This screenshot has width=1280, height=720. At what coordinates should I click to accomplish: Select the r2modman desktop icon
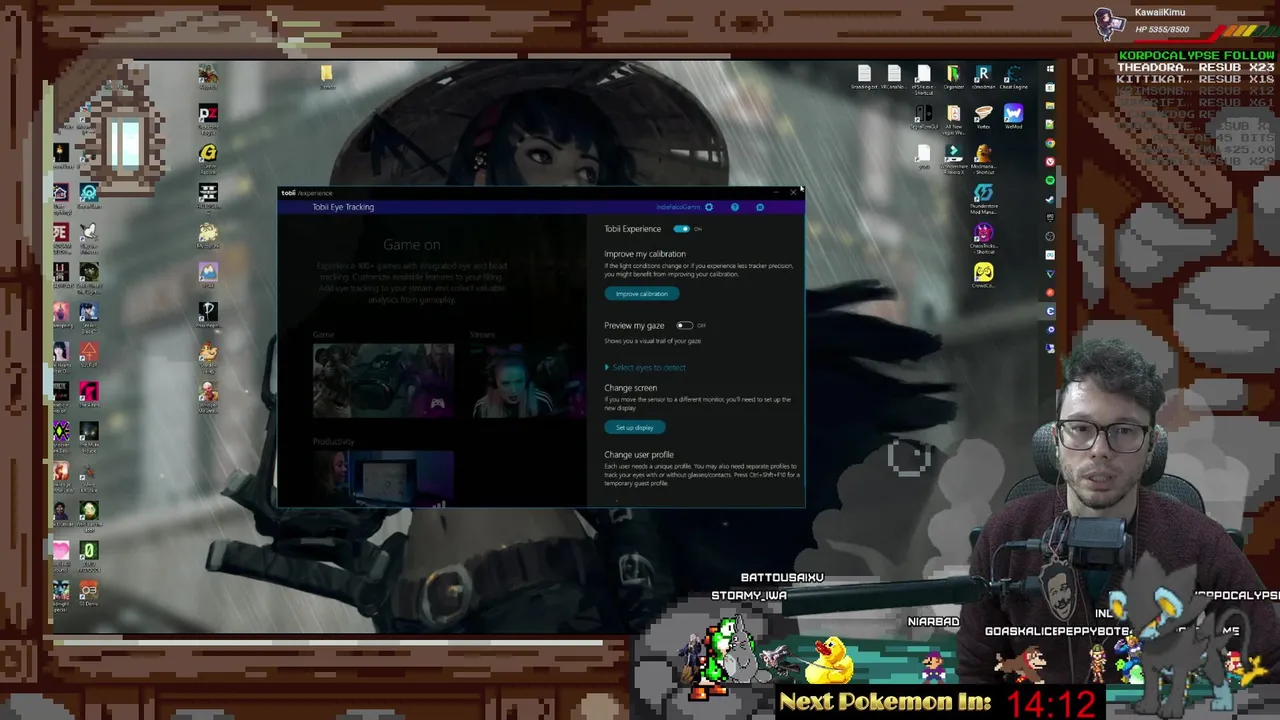pyautogui.click(x=984, y=78)
